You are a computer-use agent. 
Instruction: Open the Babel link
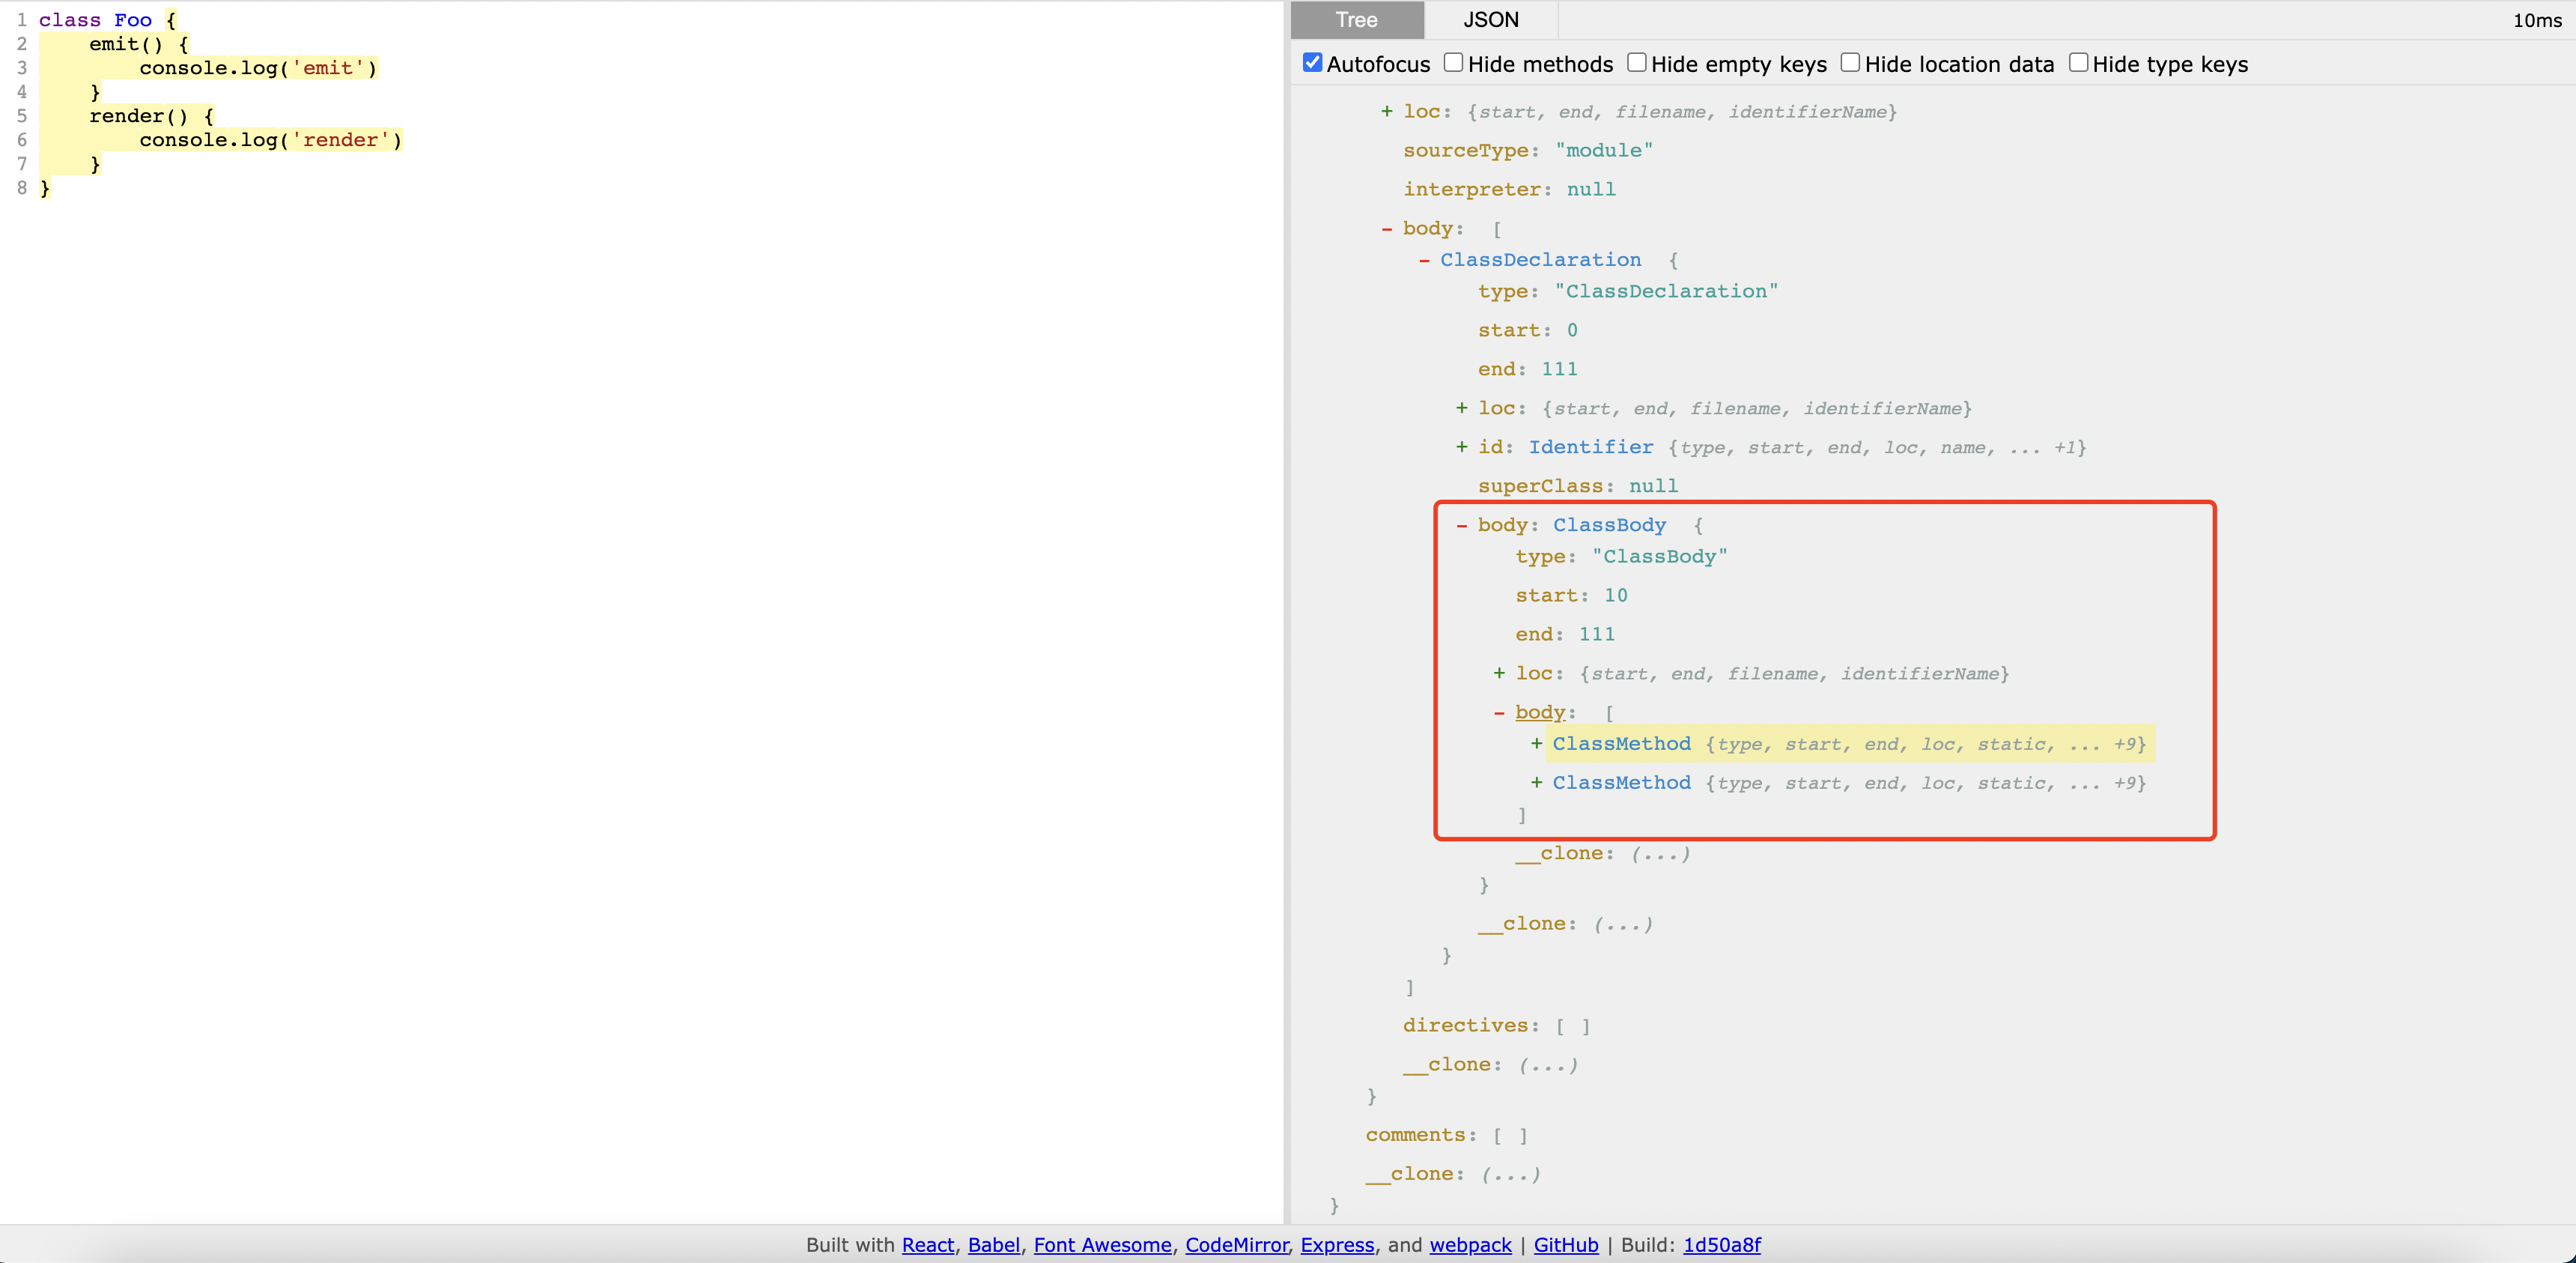pos(993,1245)
